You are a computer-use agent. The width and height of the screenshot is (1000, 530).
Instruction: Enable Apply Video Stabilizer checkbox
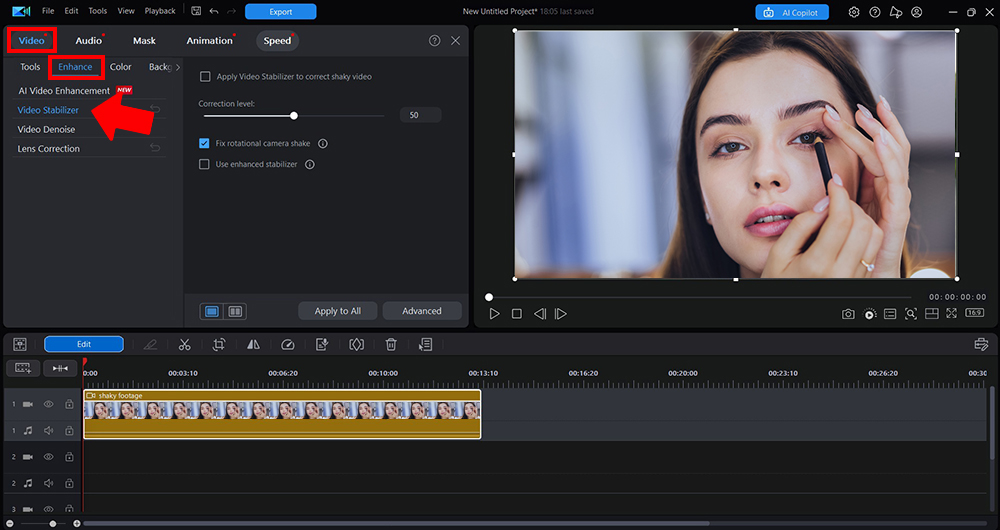205,77
